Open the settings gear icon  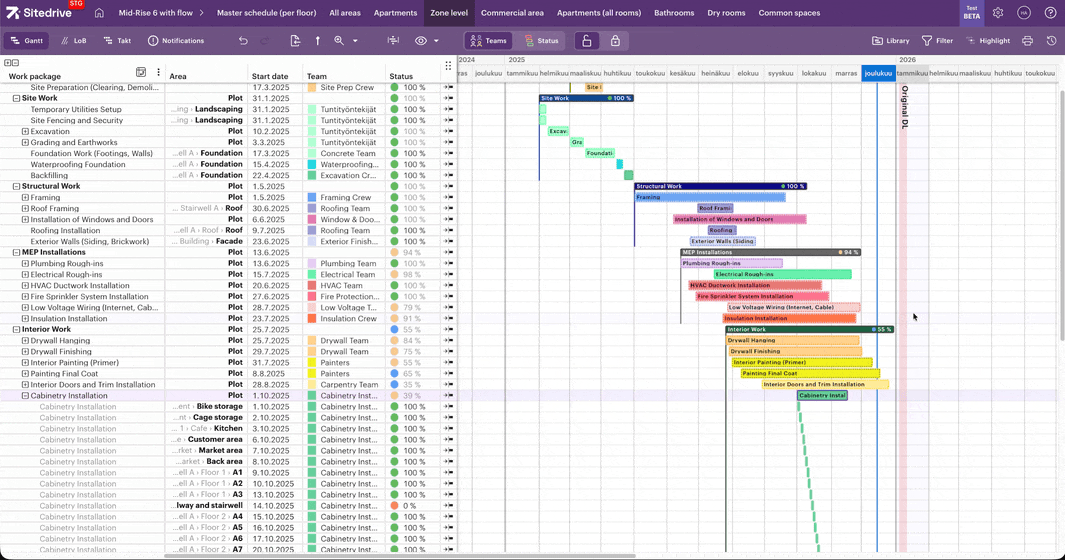[x=997, y=13]
